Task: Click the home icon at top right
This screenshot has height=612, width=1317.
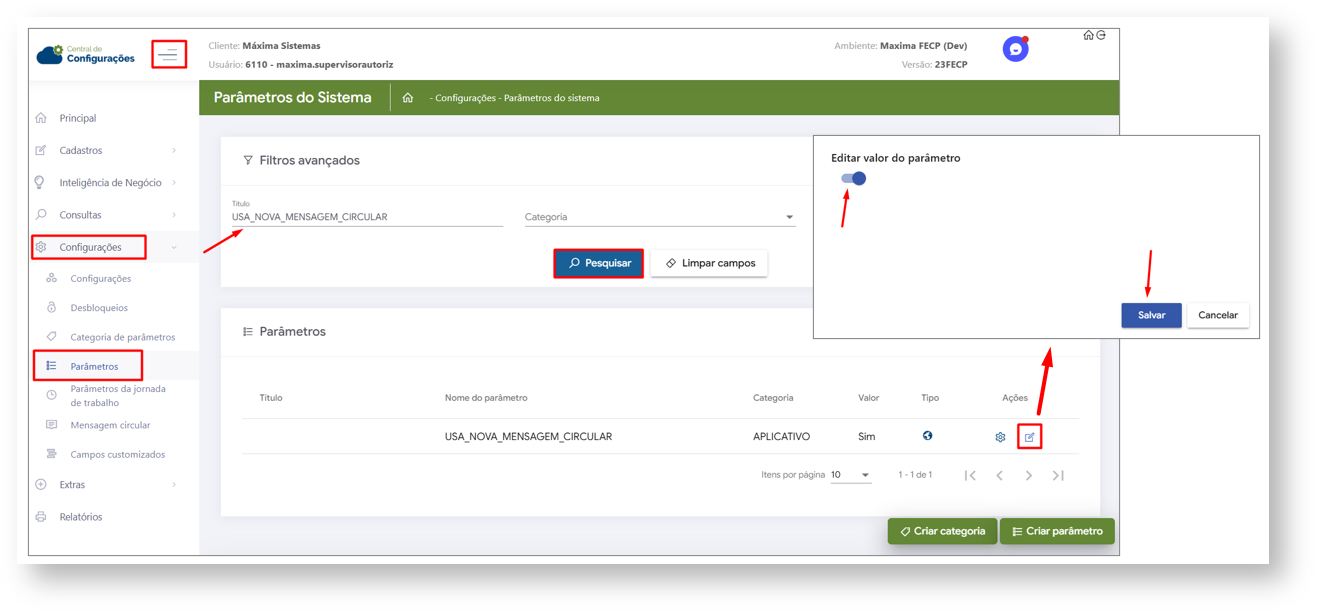Action: (1088, 35)
